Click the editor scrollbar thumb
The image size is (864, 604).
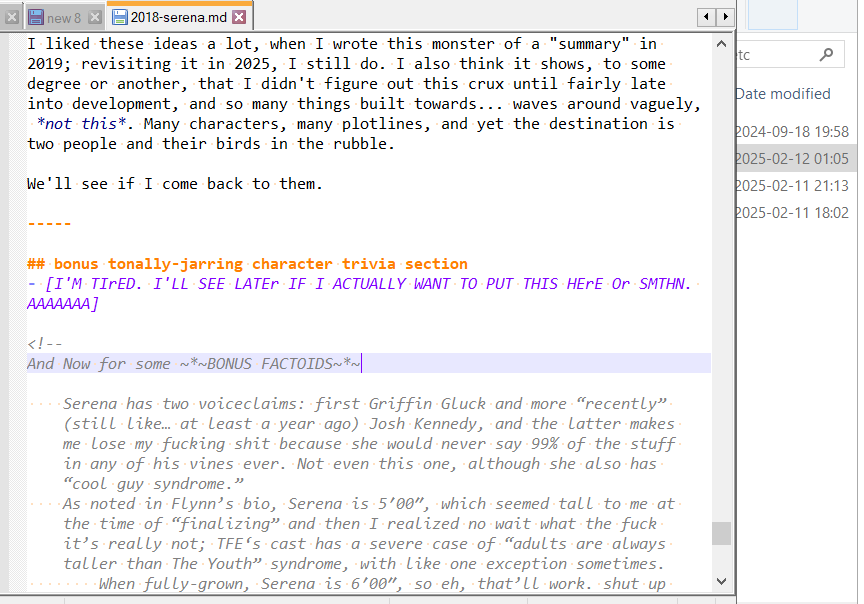point(721,535)
